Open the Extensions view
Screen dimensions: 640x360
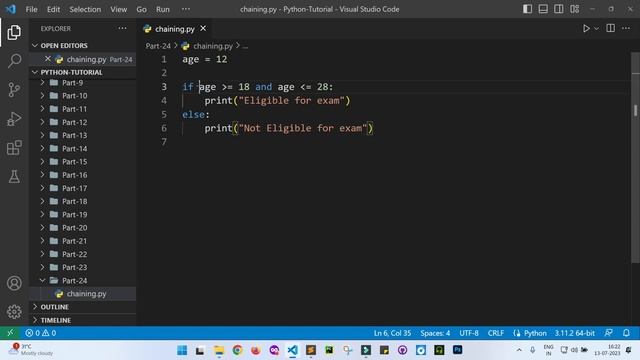coord(14,148)
